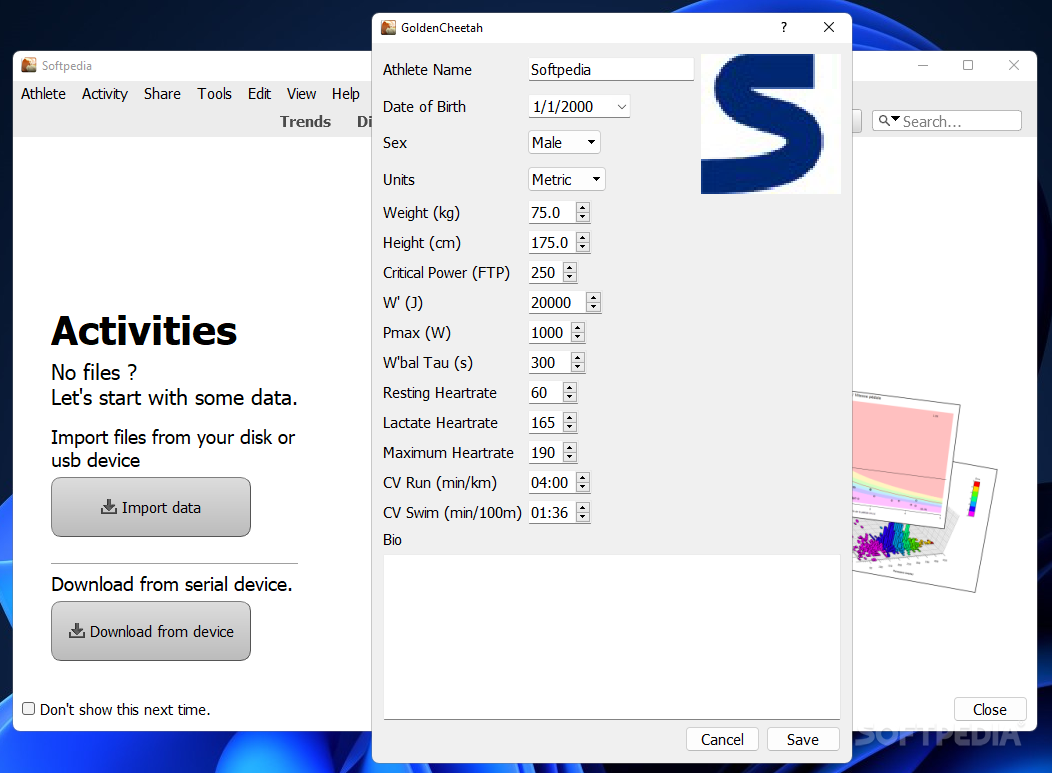Viewport: 1052px width, 773px height.
Task: Close the GoldenCheetah athlete dialog
Action: click(x=829, y=28)
